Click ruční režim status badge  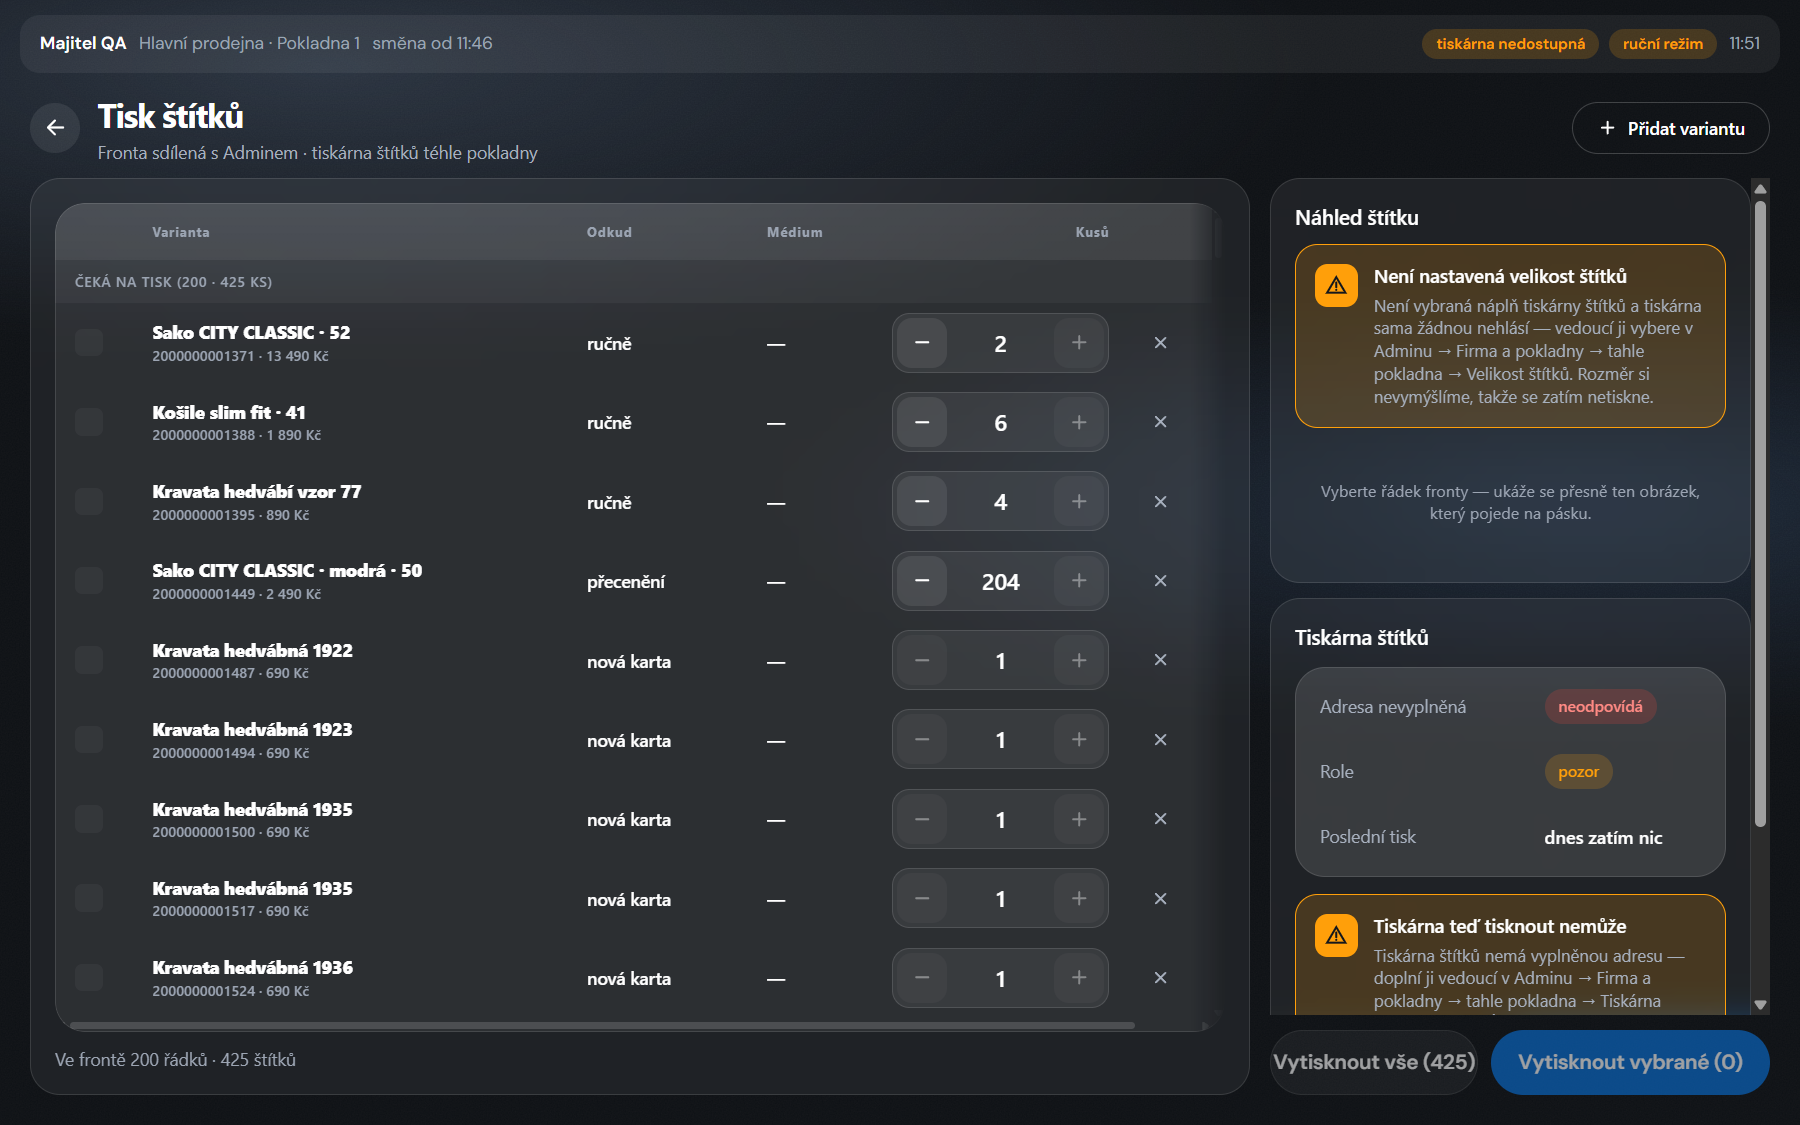[x=1662, y=44]
